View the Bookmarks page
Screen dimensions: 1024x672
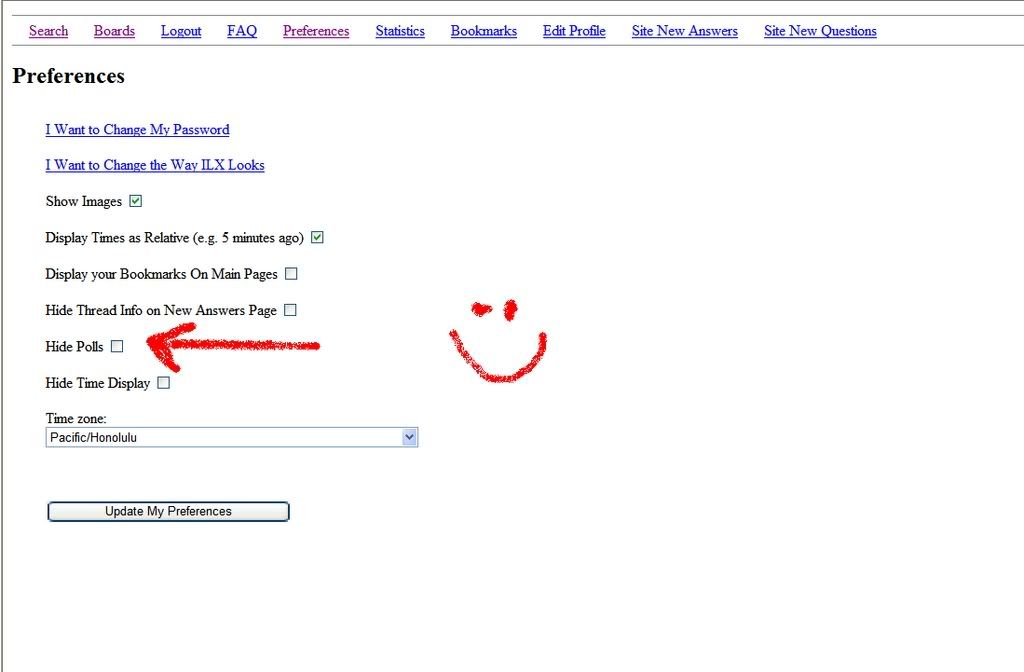coord(484,31)
